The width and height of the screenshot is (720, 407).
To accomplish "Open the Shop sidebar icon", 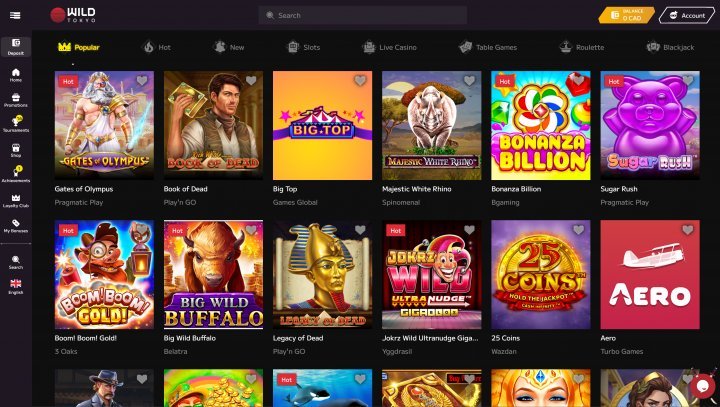I will [x=16, y=150].
